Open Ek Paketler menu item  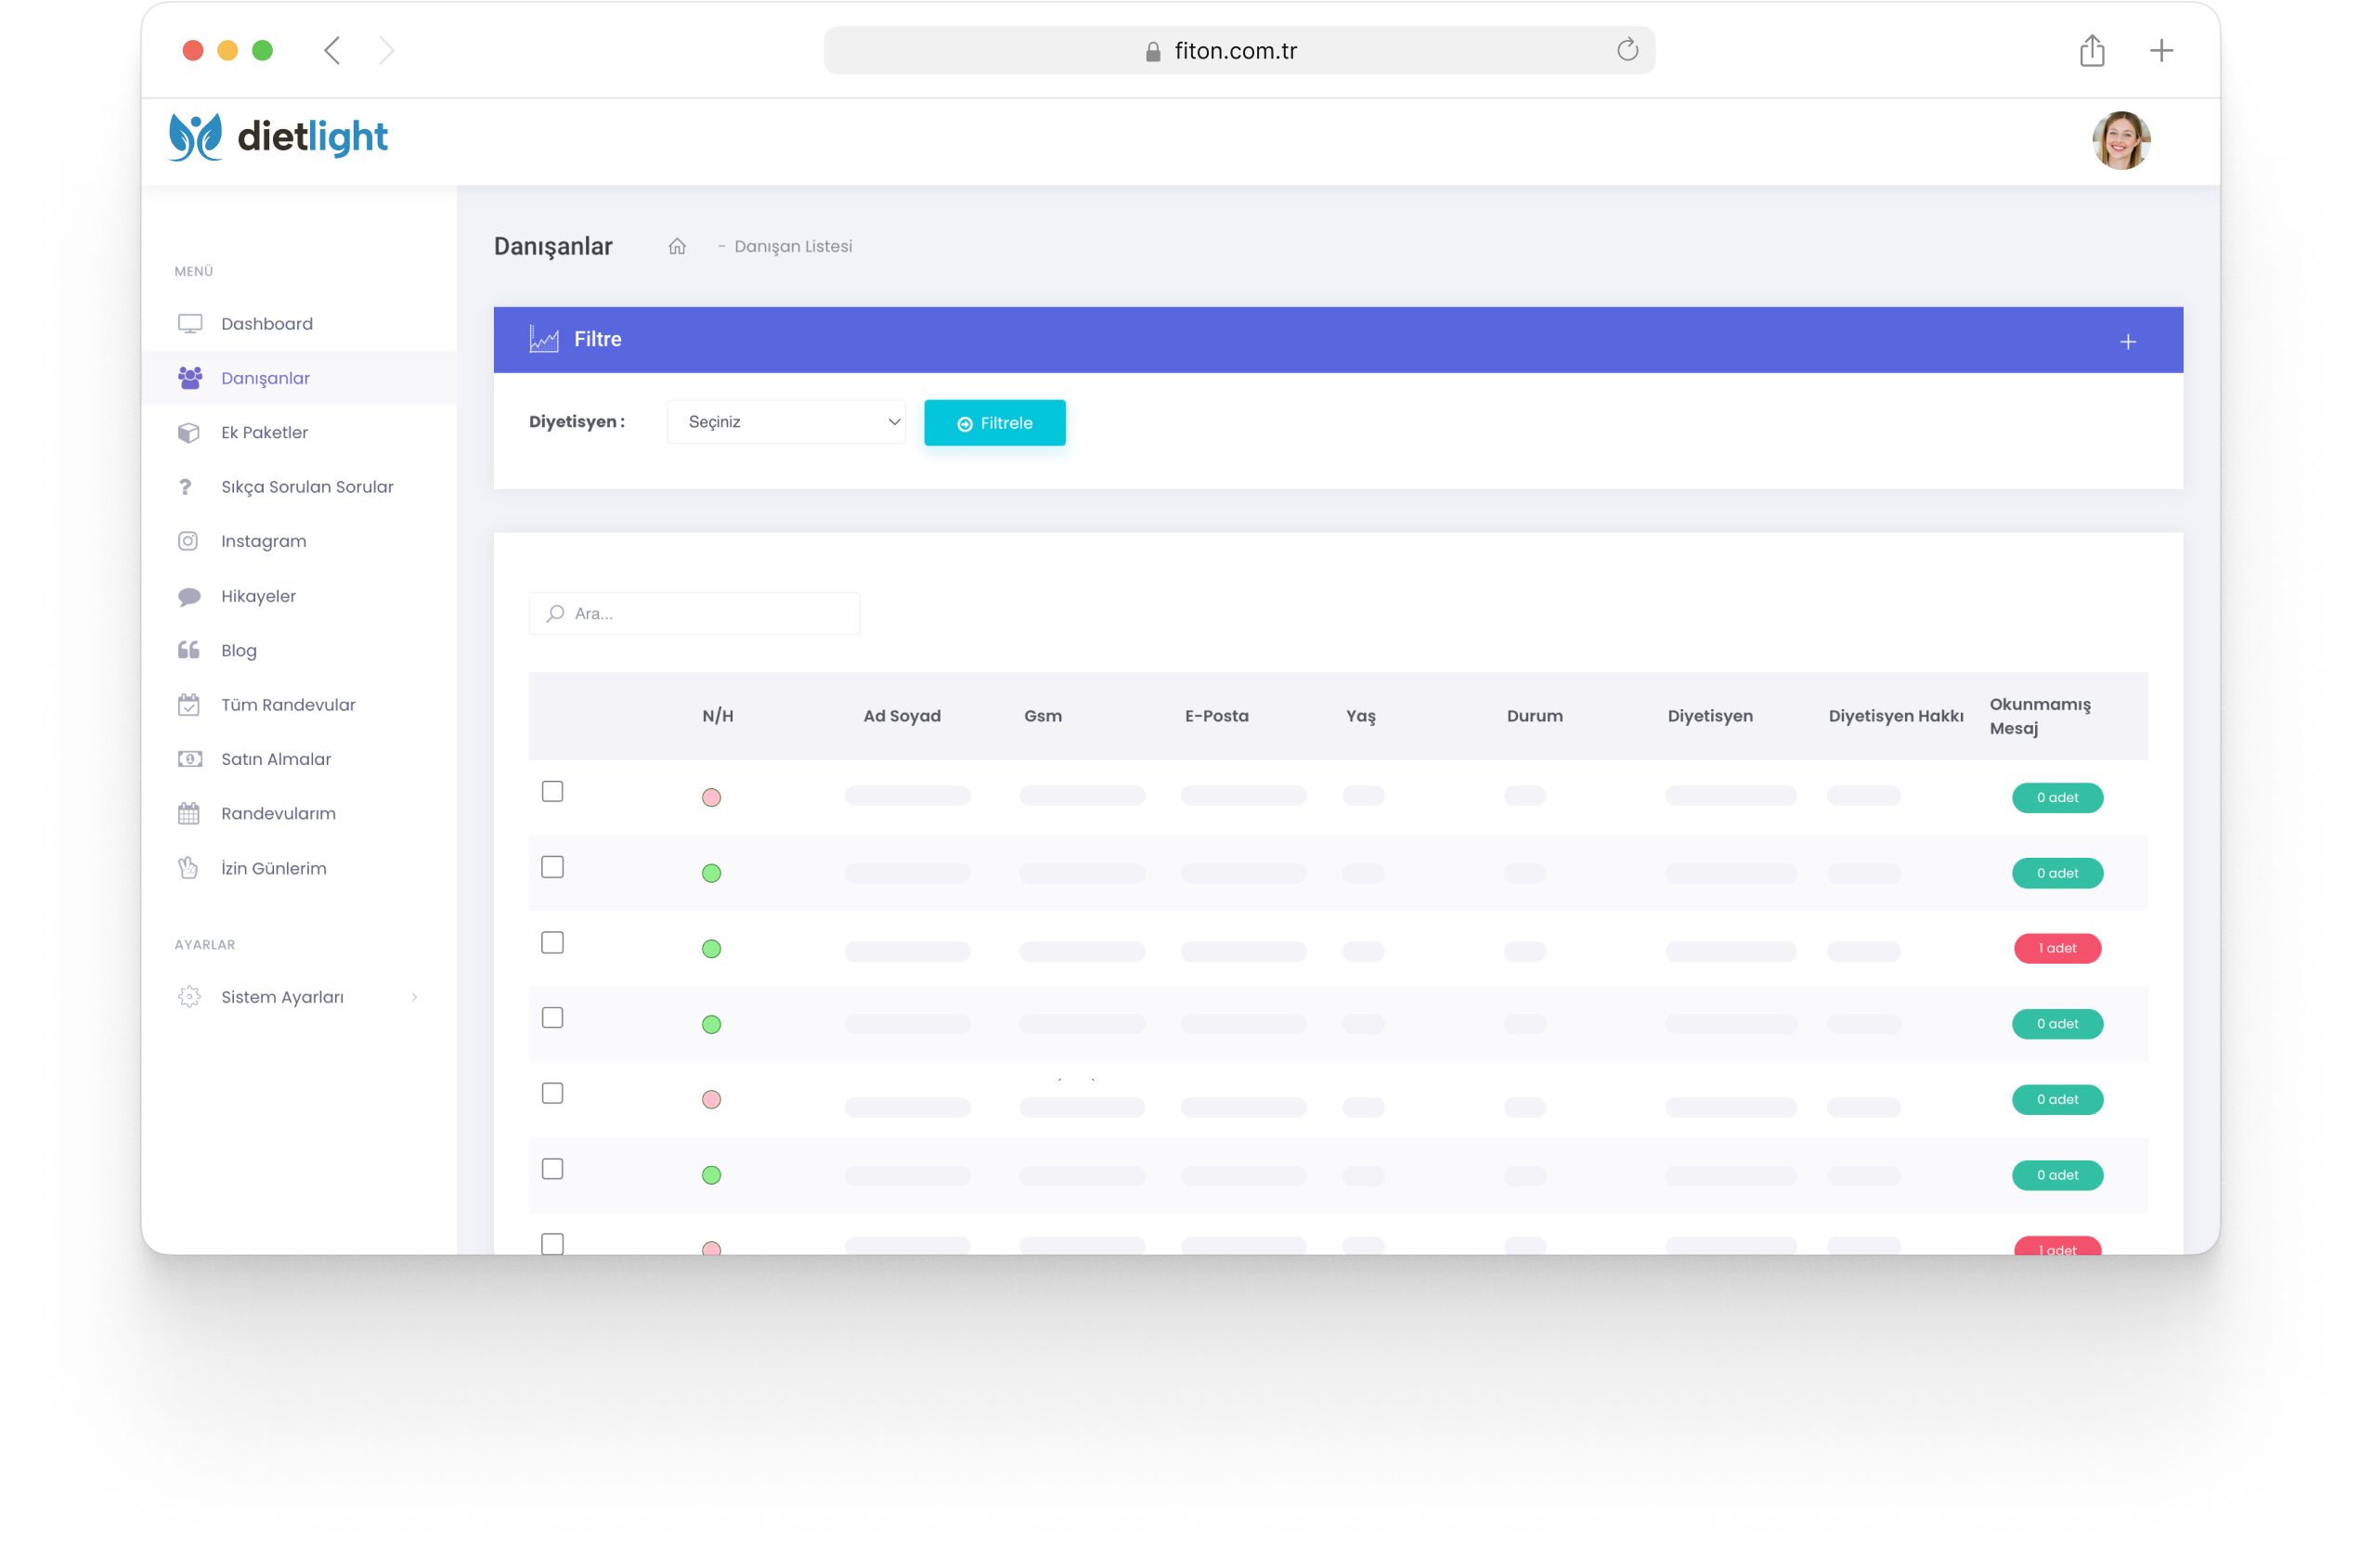(x=299, y=433)
